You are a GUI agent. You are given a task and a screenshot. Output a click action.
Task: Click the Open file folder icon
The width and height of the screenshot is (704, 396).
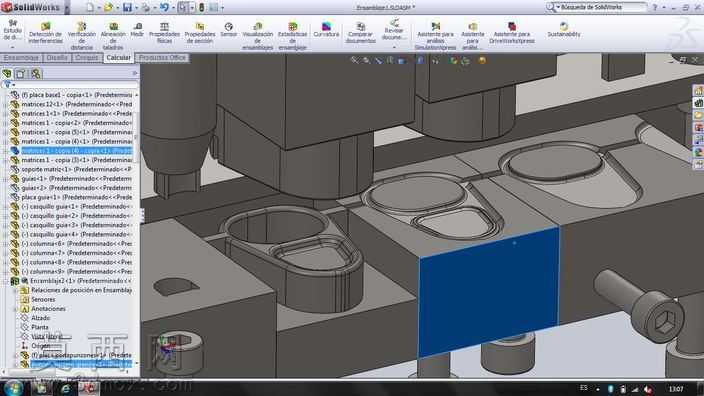(108, 7)
